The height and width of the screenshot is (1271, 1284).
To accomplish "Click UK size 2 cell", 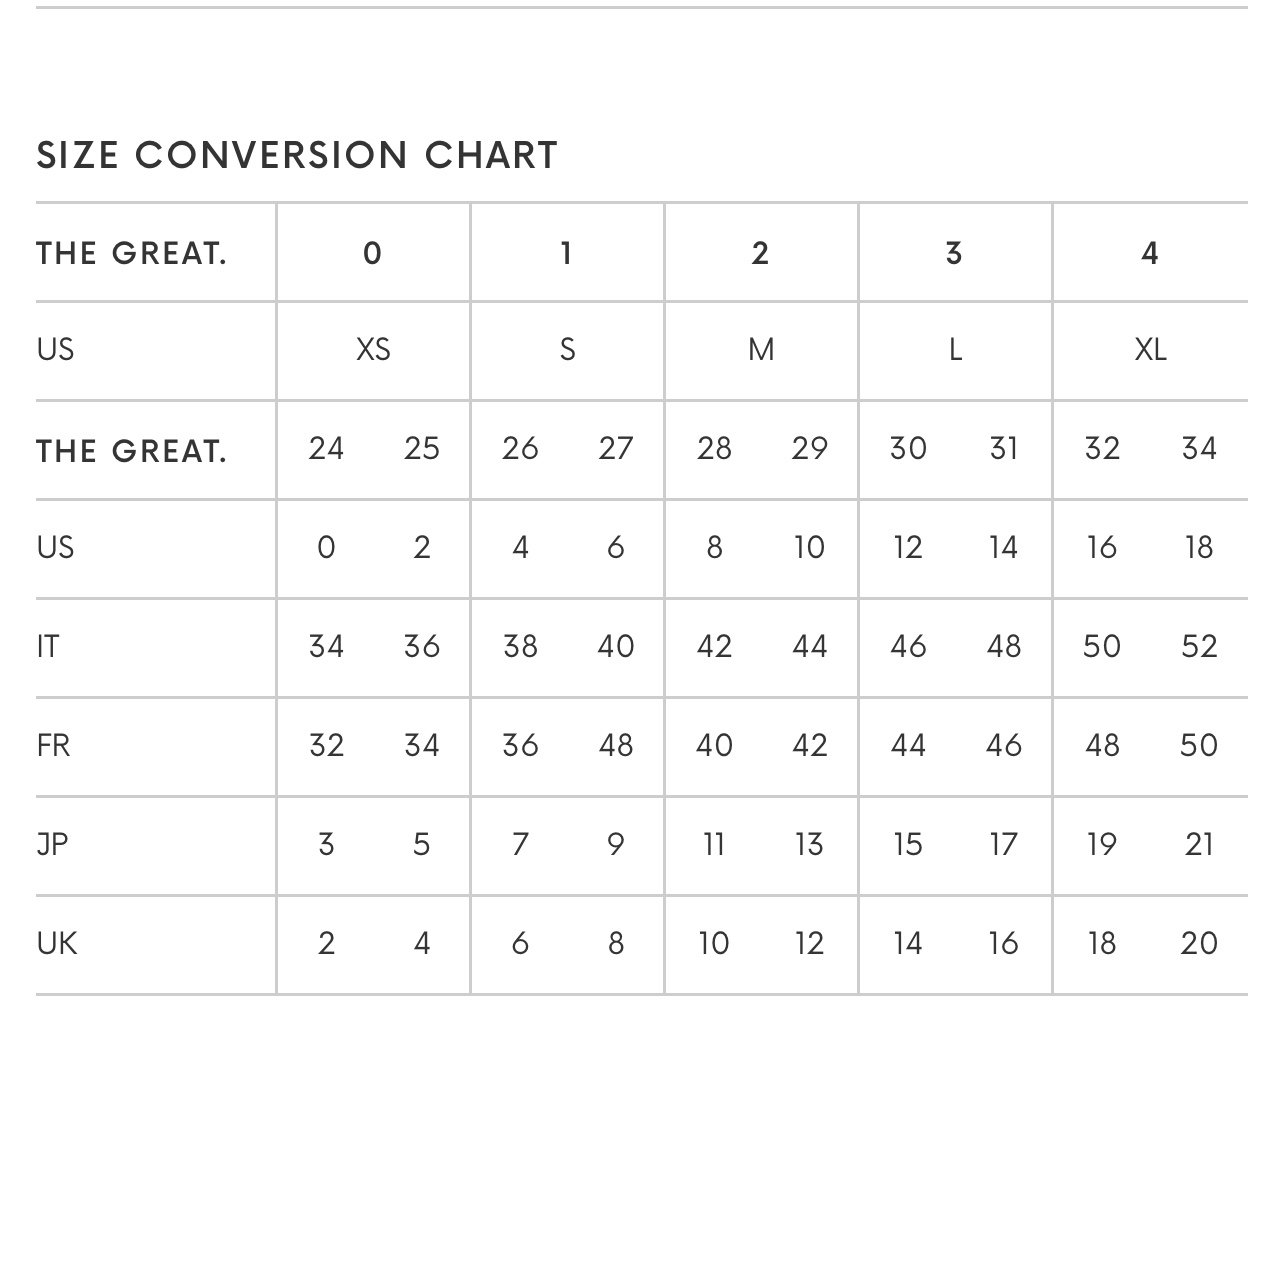I will point(326,943).
